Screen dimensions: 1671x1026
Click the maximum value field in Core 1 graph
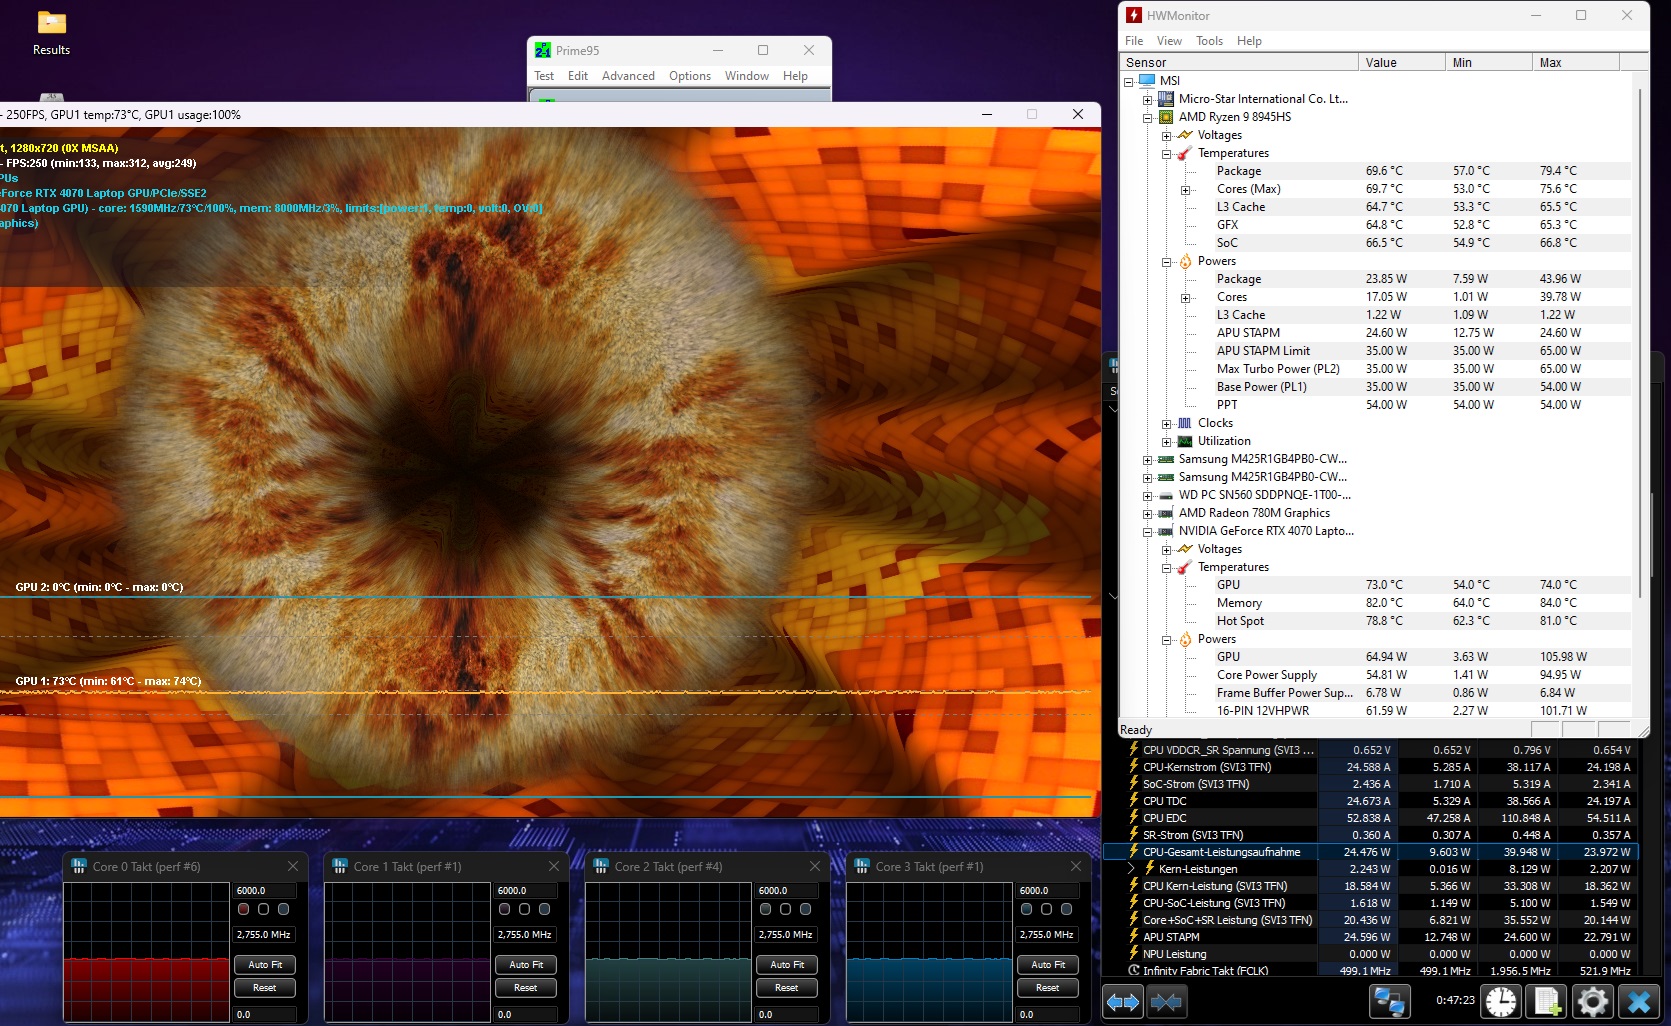(x=525, y=890)
